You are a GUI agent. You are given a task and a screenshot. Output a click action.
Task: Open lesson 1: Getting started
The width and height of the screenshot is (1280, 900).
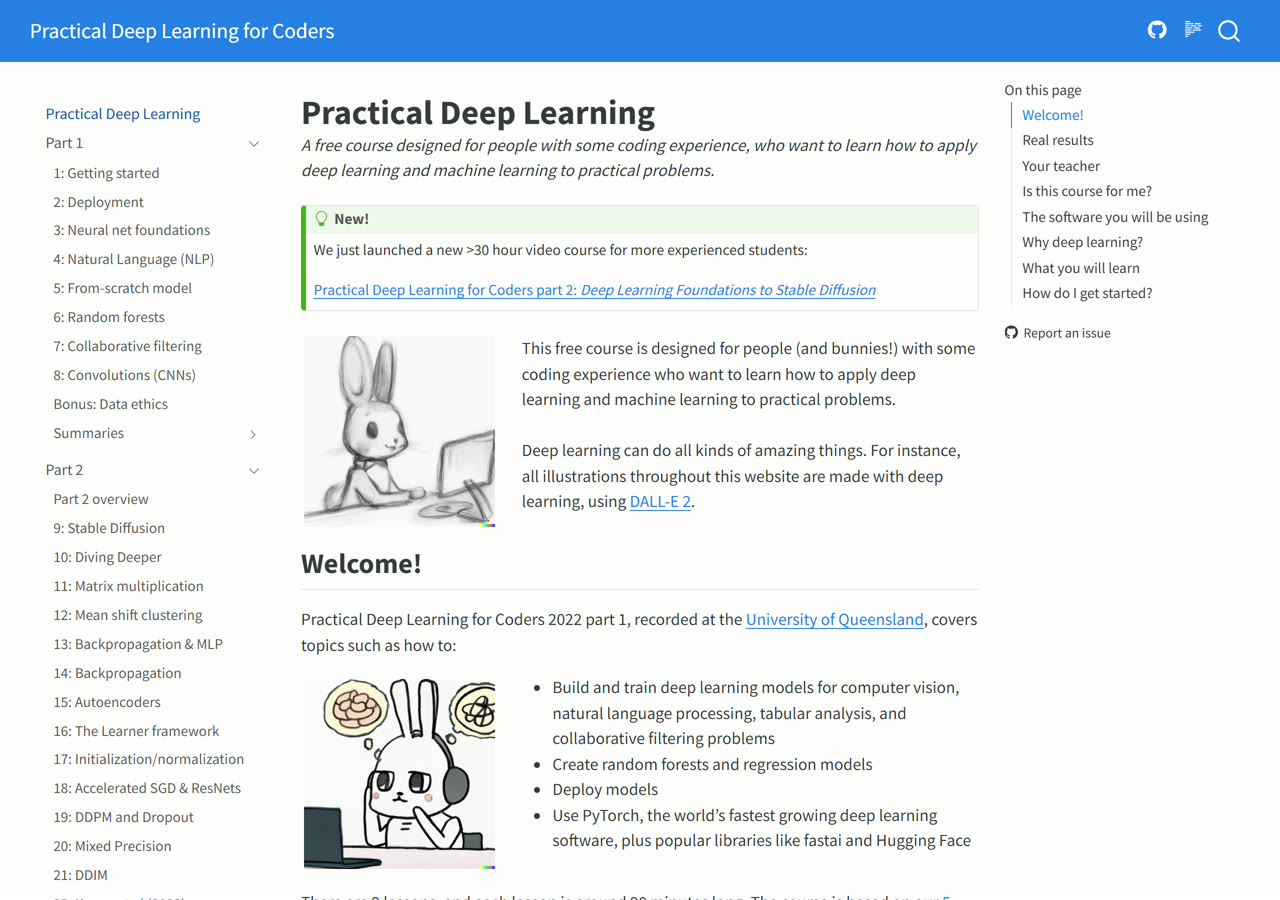(106, 173)
